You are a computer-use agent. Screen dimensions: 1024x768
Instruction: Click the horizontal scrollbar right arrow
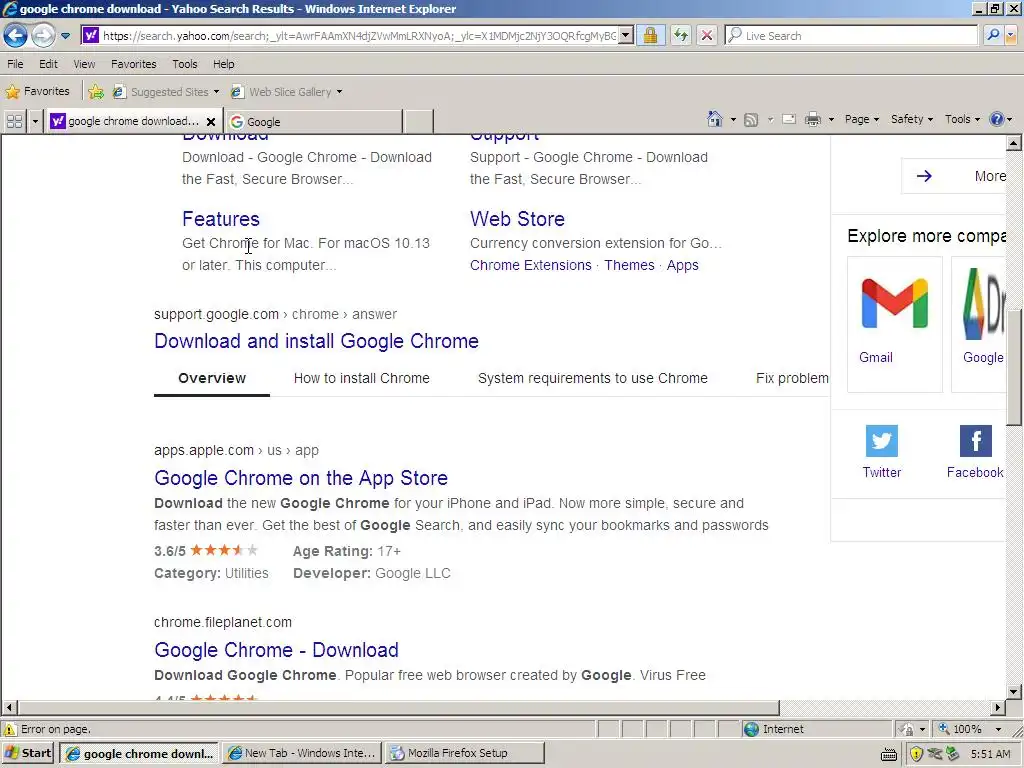tap(997, 707)
